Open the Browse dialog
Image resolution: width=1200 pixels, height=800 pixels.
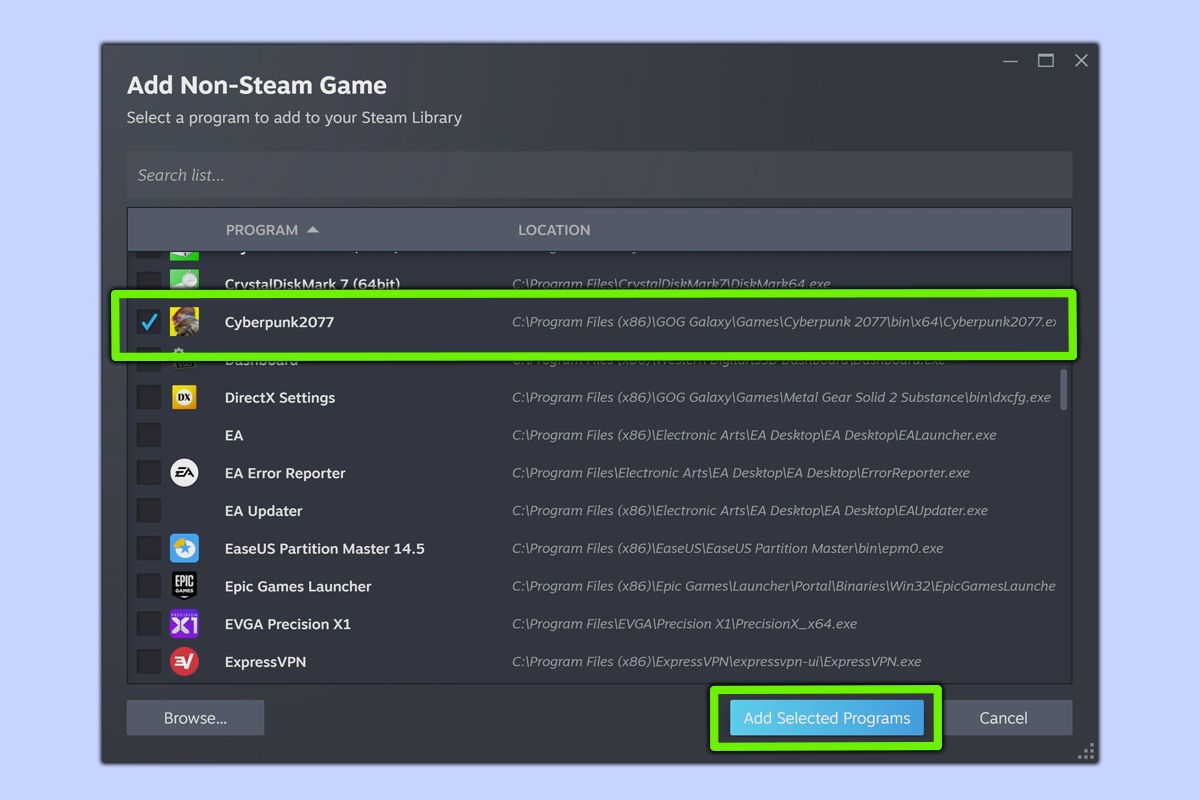tap(195, 717)
